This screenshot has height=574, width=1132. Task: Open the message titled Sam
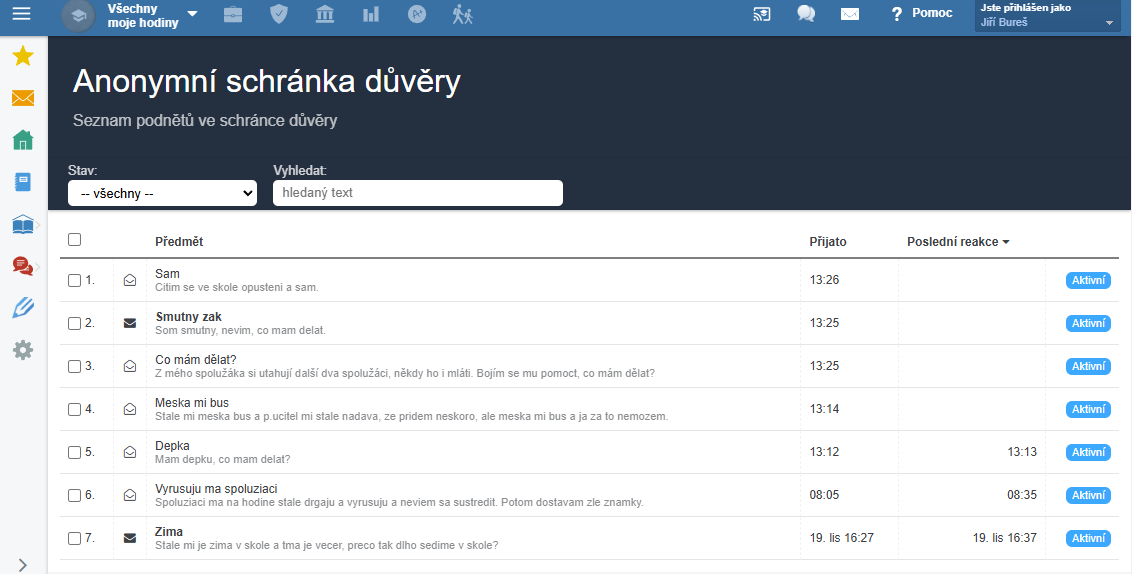coord(167,274)
